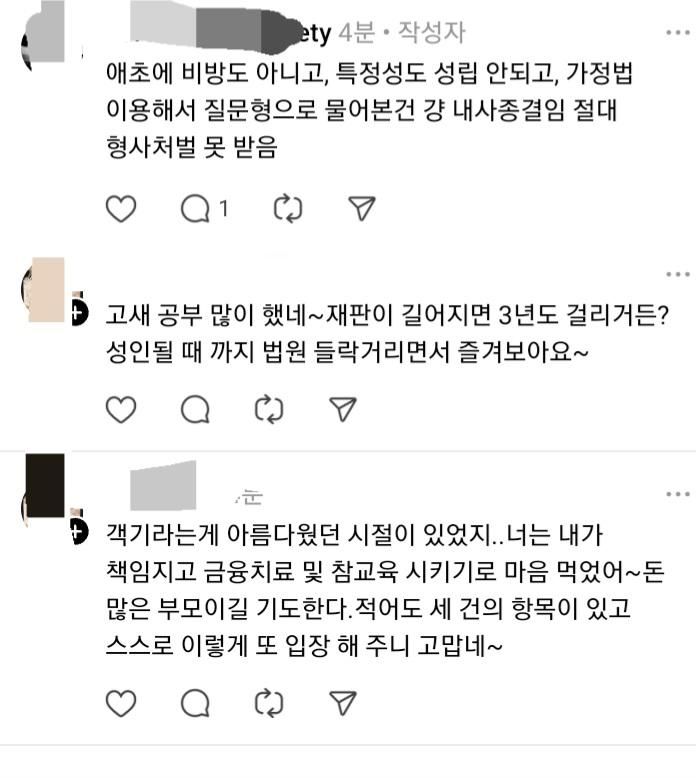Share the first comment via send icon
The width and height of the screenshot is (696, 778).
(x=362, y=208)
